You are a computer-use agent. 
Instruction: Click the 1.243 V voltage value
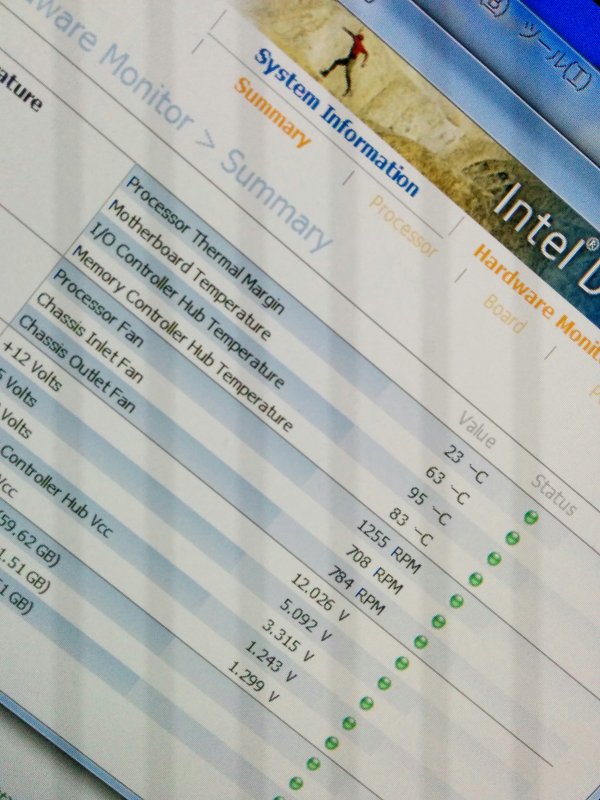point(271,662)
